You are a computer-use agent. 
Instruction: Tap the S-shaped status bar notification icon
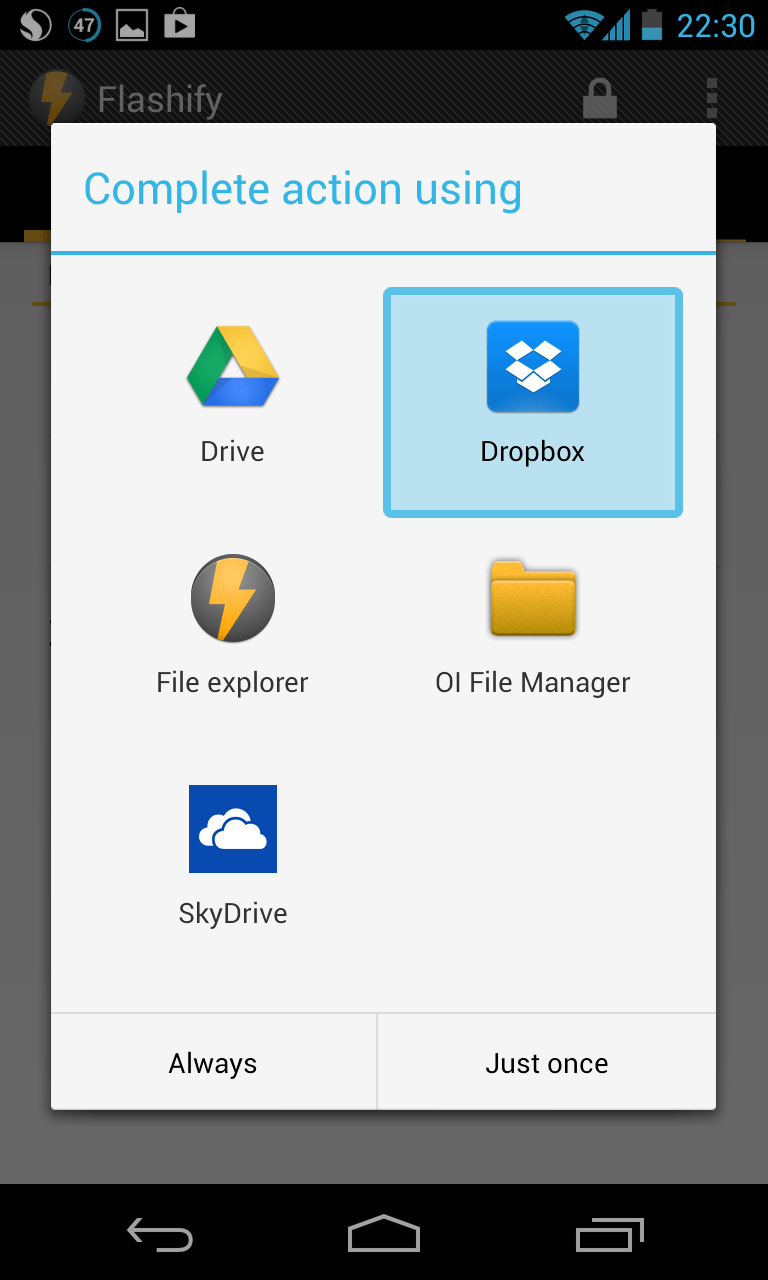[x=36, y=24]
